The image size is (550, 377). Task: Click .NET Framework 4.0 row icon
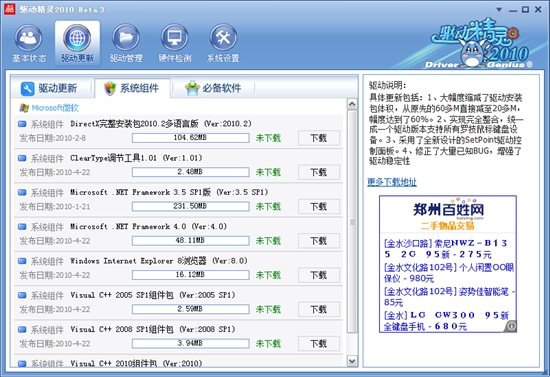click(22, 227)
